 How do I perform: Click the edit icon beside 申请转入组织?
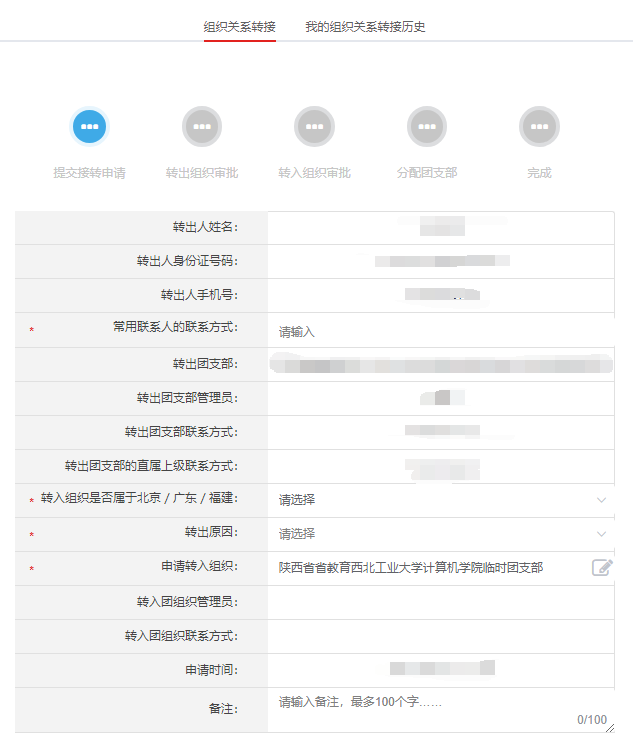pos(601,568)
